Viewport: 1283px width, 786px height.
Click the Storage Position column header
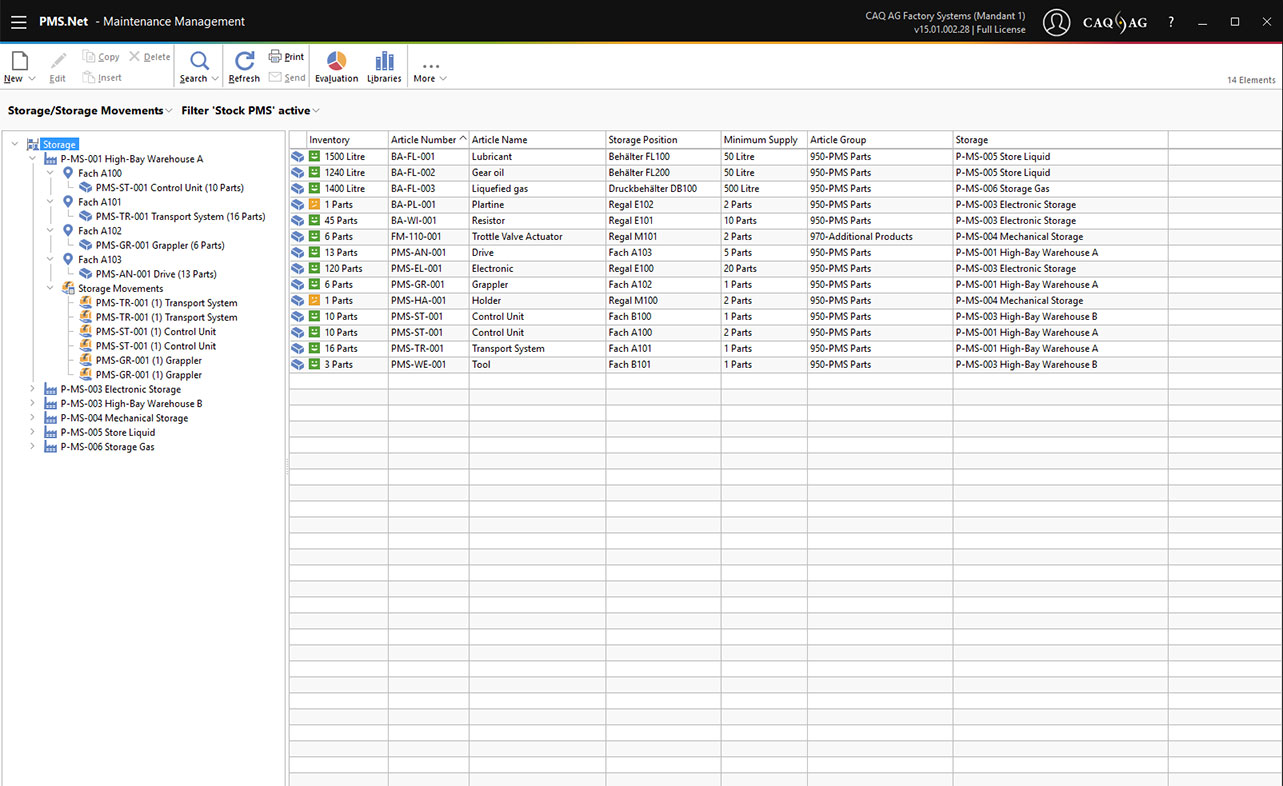(x=643, y=140)
